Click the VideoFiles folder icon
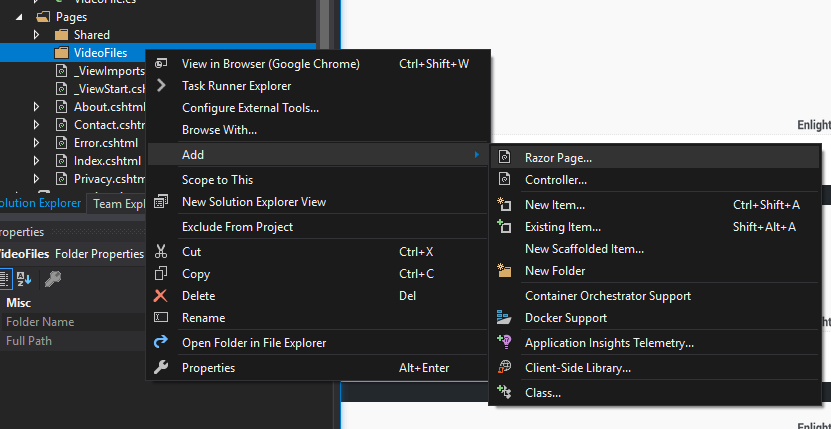831x429 pixels. (62, 53)
